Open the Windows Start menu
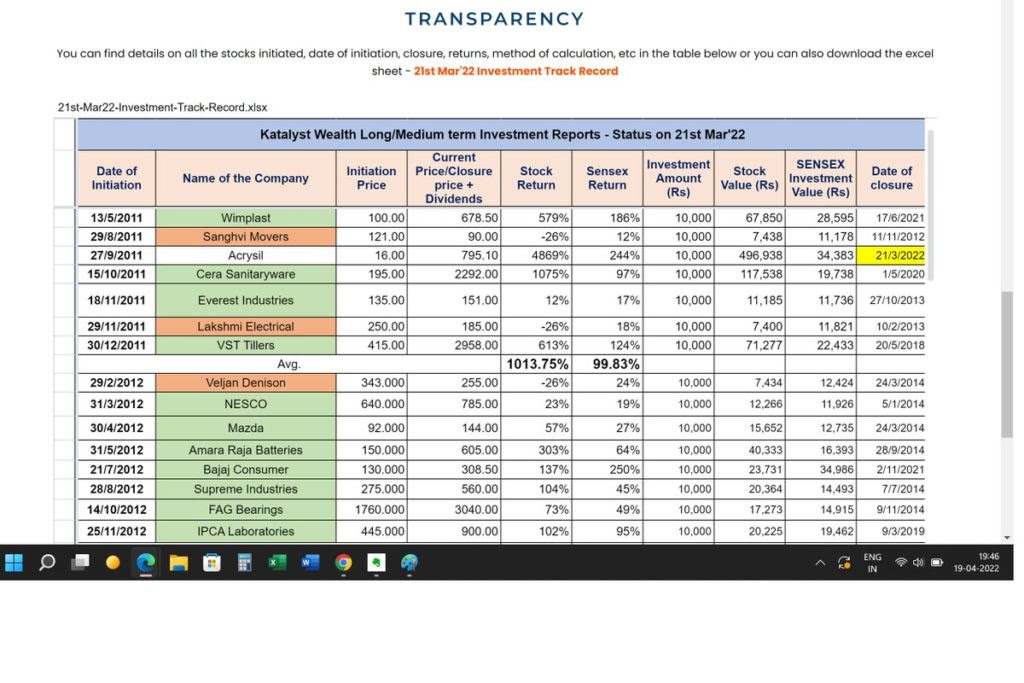The image size is (1024, 683). point(14,562)
